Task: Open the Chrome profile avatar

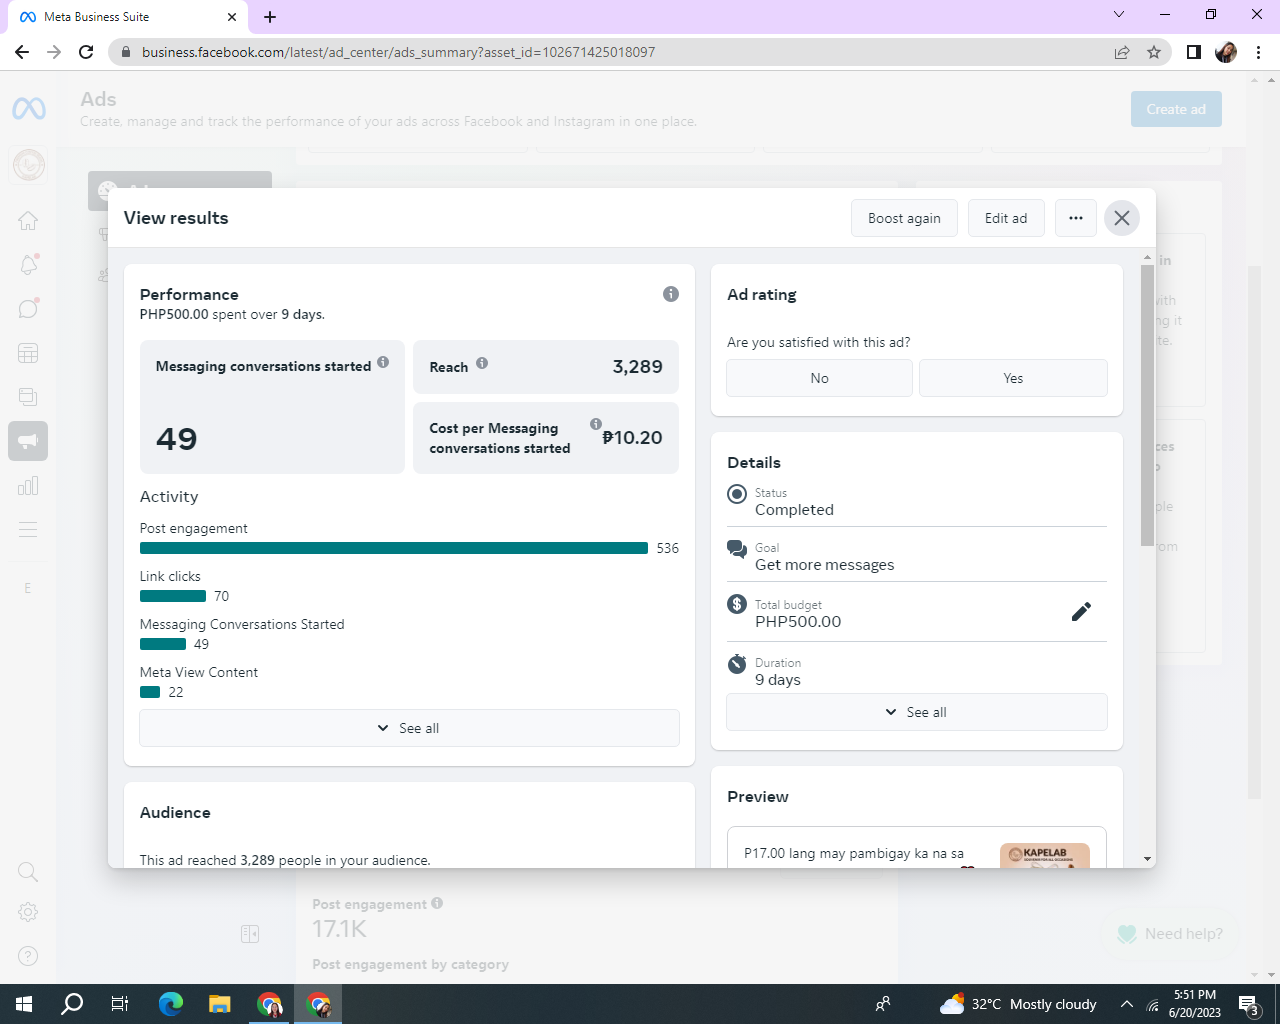Action: click(1226, 52)
